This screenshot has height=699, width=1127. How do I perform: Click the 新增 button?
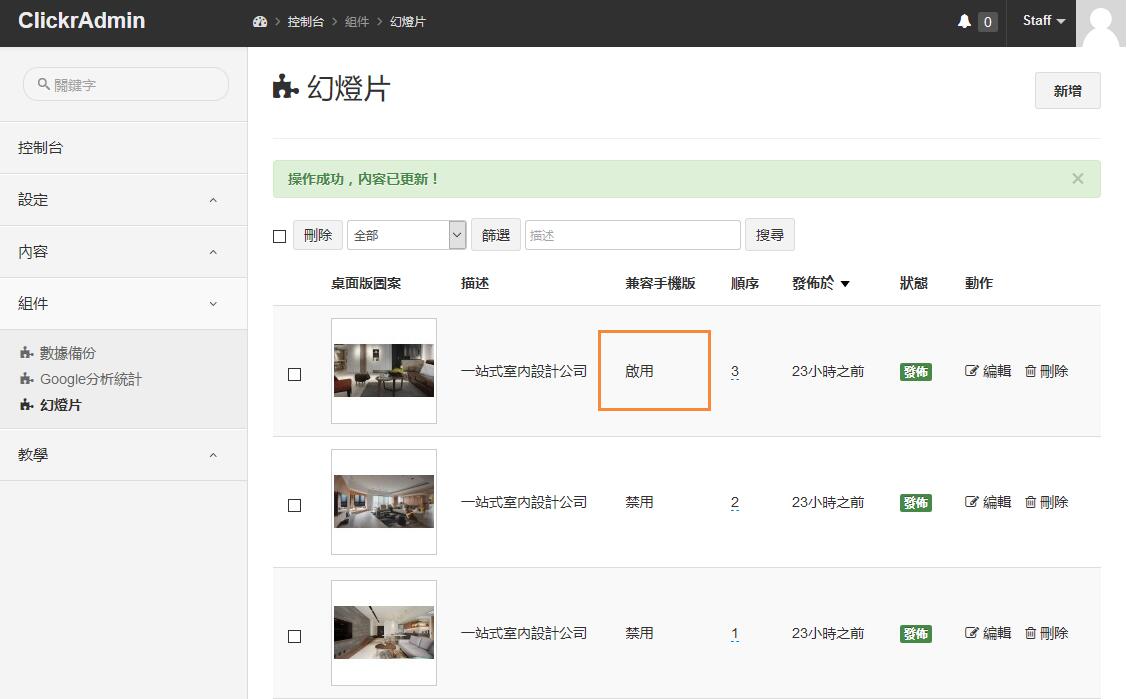[x=1067, y=91]
